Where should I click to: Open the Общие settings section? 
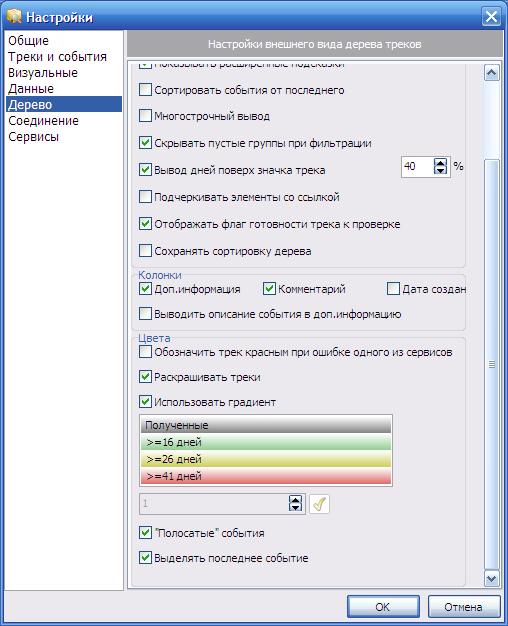(28, 40)
